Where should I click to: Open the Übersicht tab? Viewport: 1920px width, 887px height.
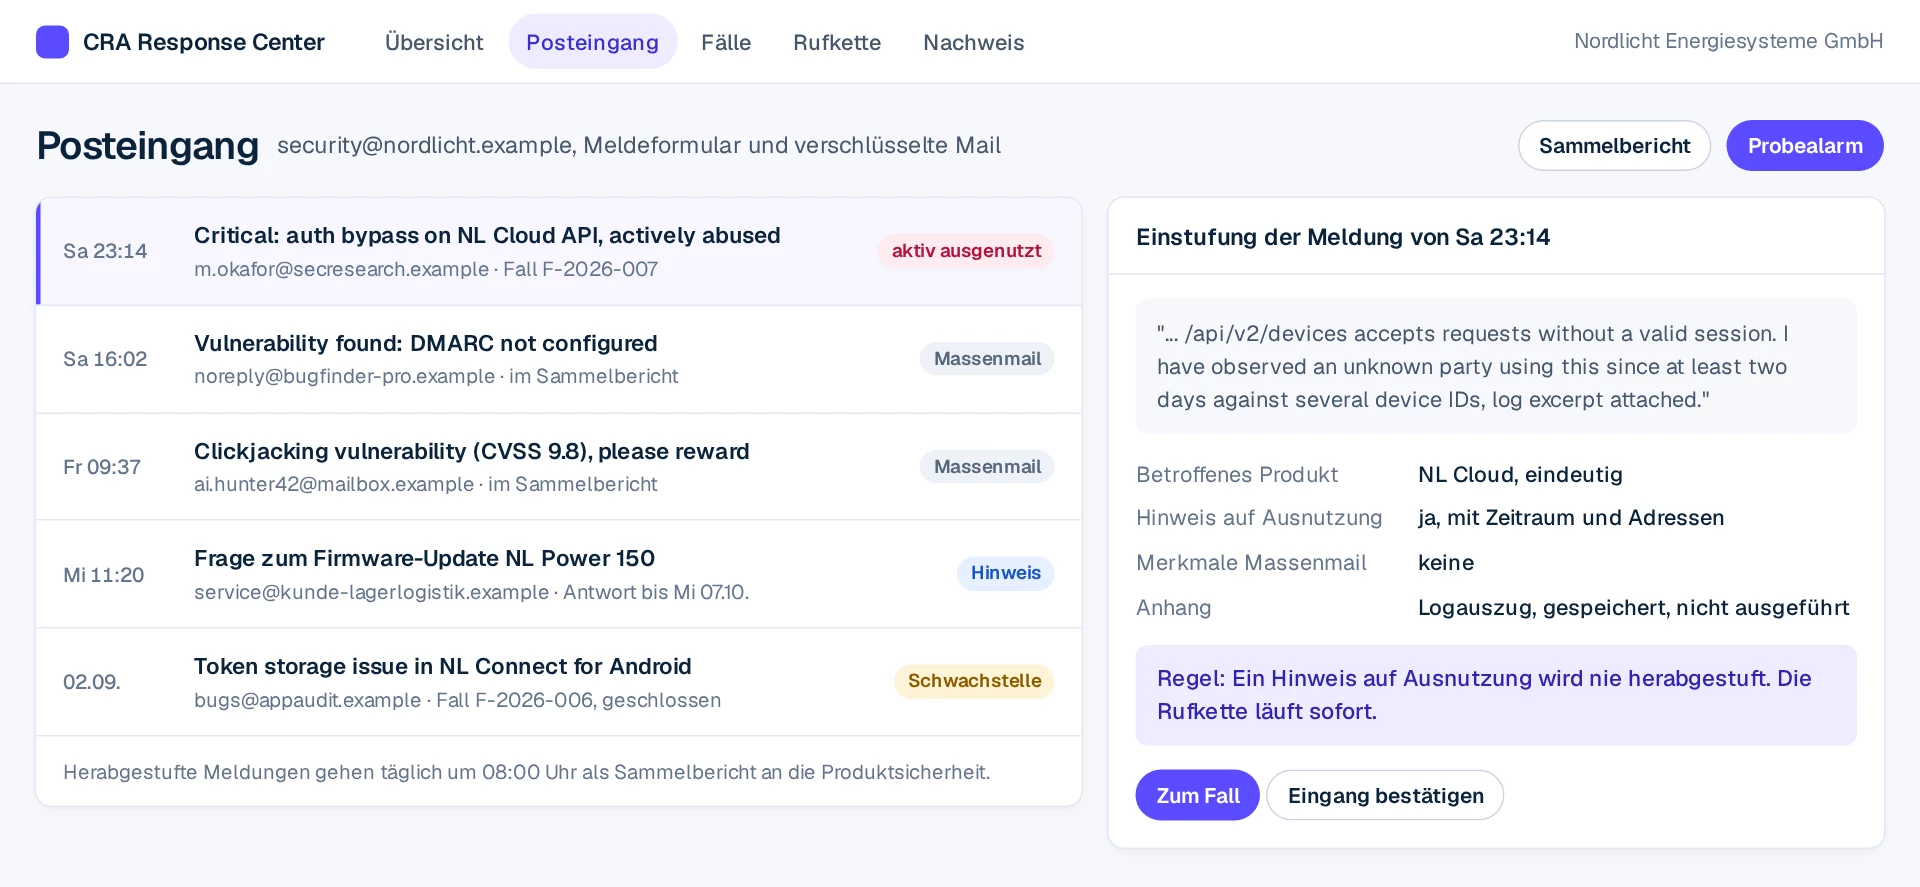coord(434,42)
